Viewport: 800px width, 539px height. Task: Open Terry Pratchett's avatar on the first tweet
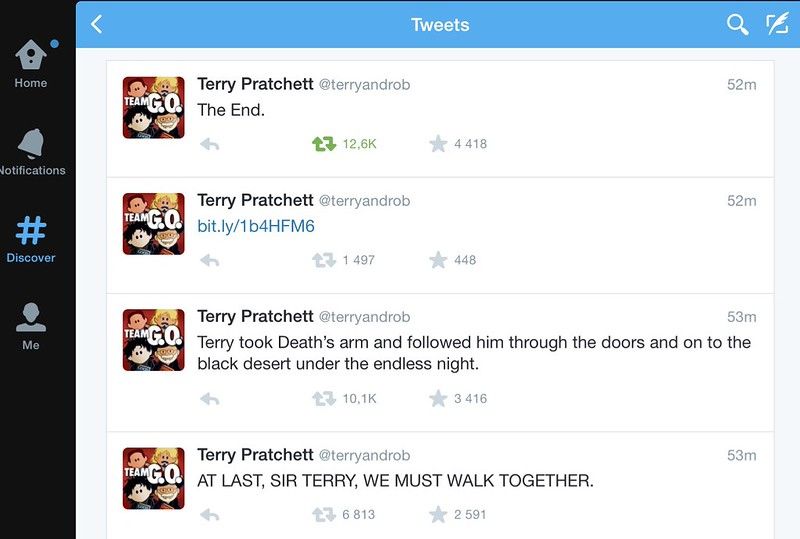point(154,107)
